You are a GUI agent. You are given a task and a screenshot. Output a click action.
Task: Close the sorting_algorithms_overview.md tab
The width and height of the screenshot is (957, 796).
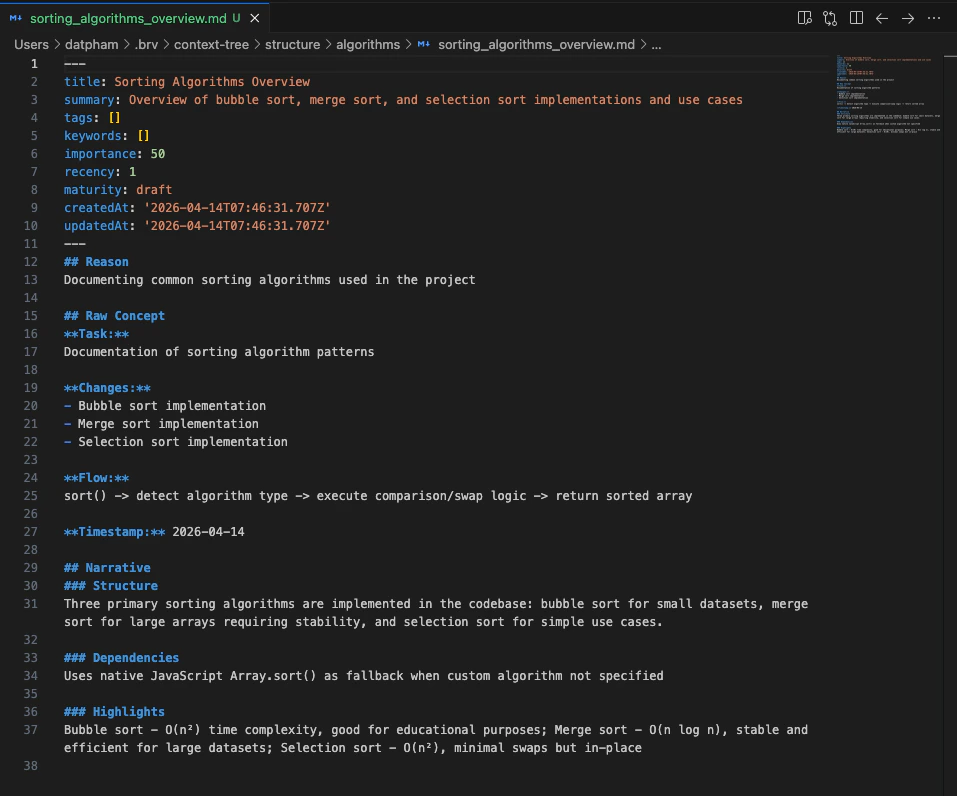click(x=253, y=17)
